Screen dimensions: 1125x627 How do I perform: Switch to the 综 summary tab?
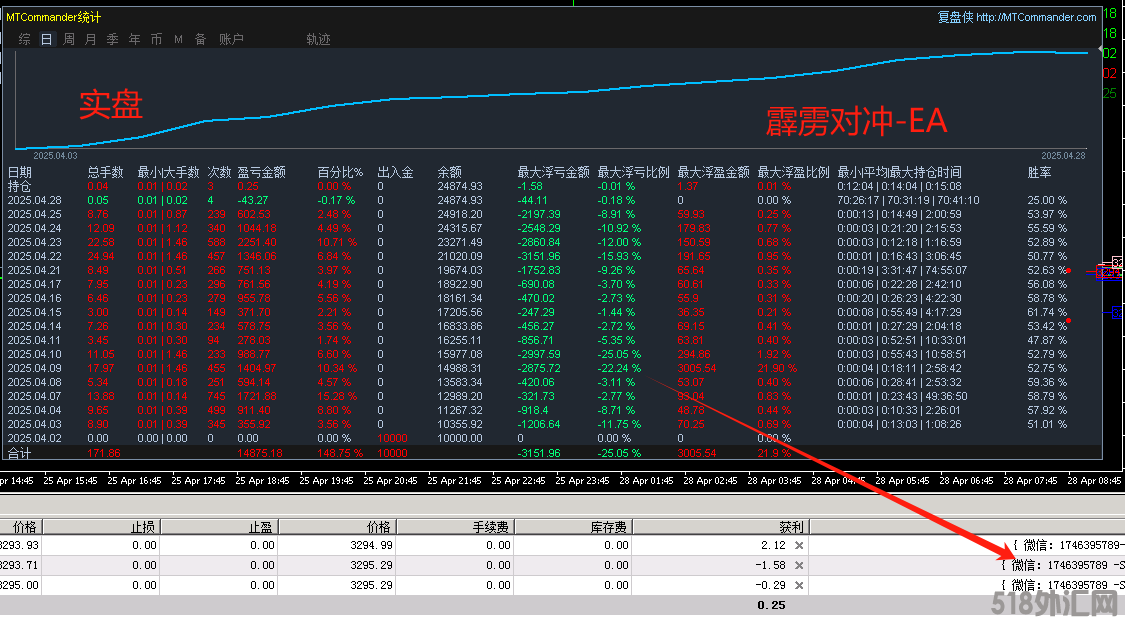pos(24,39)
